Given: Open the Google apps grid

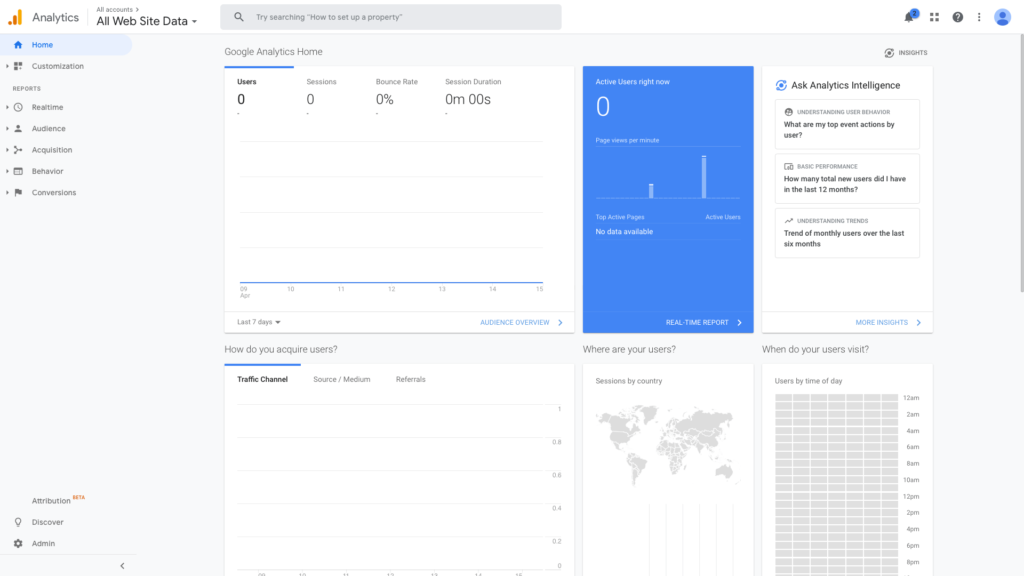Looking at the screenshot, I should pyautogui.click(x=934, y=16).
